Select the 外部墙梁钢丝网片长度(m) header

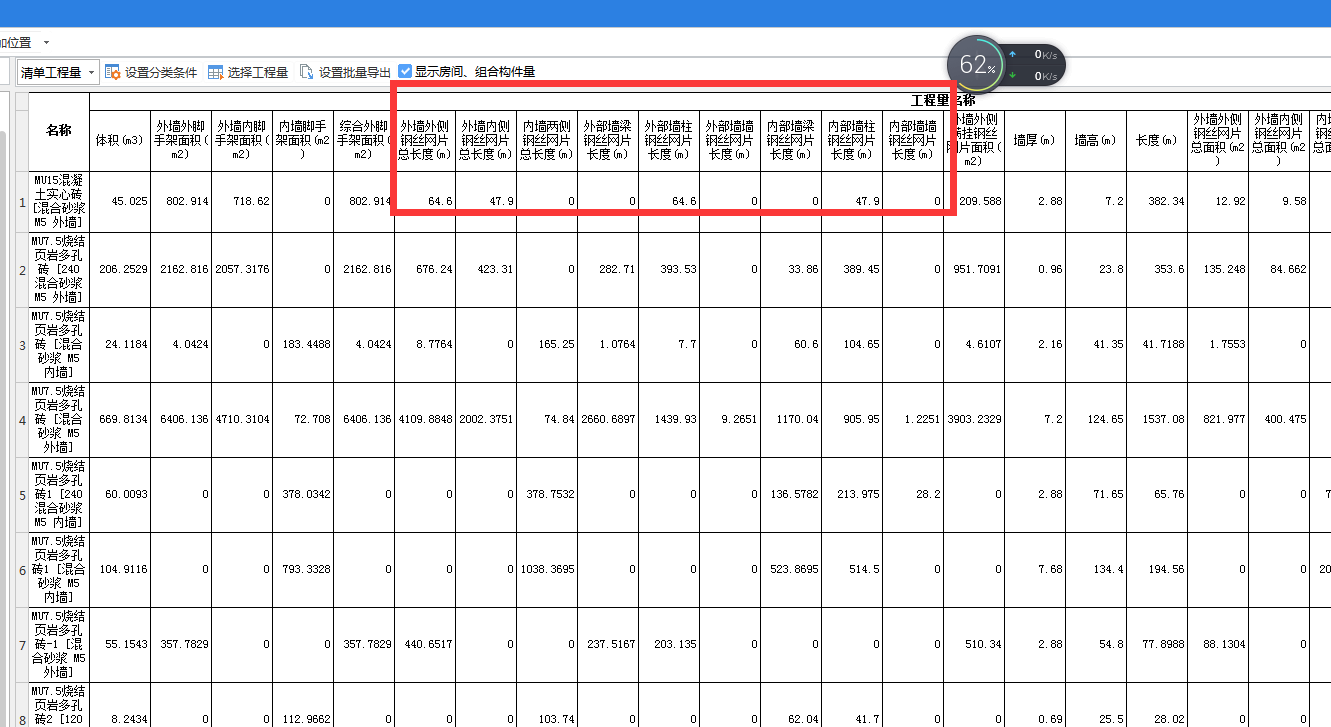coord(608,140)
